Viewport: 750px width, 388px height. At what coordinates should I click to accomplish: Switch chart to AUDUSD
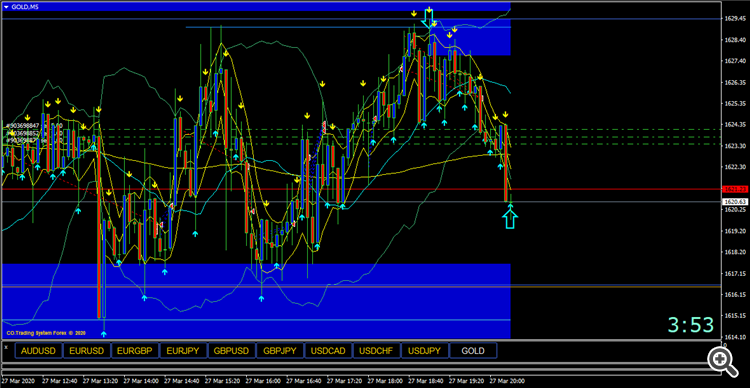[38, 351]
